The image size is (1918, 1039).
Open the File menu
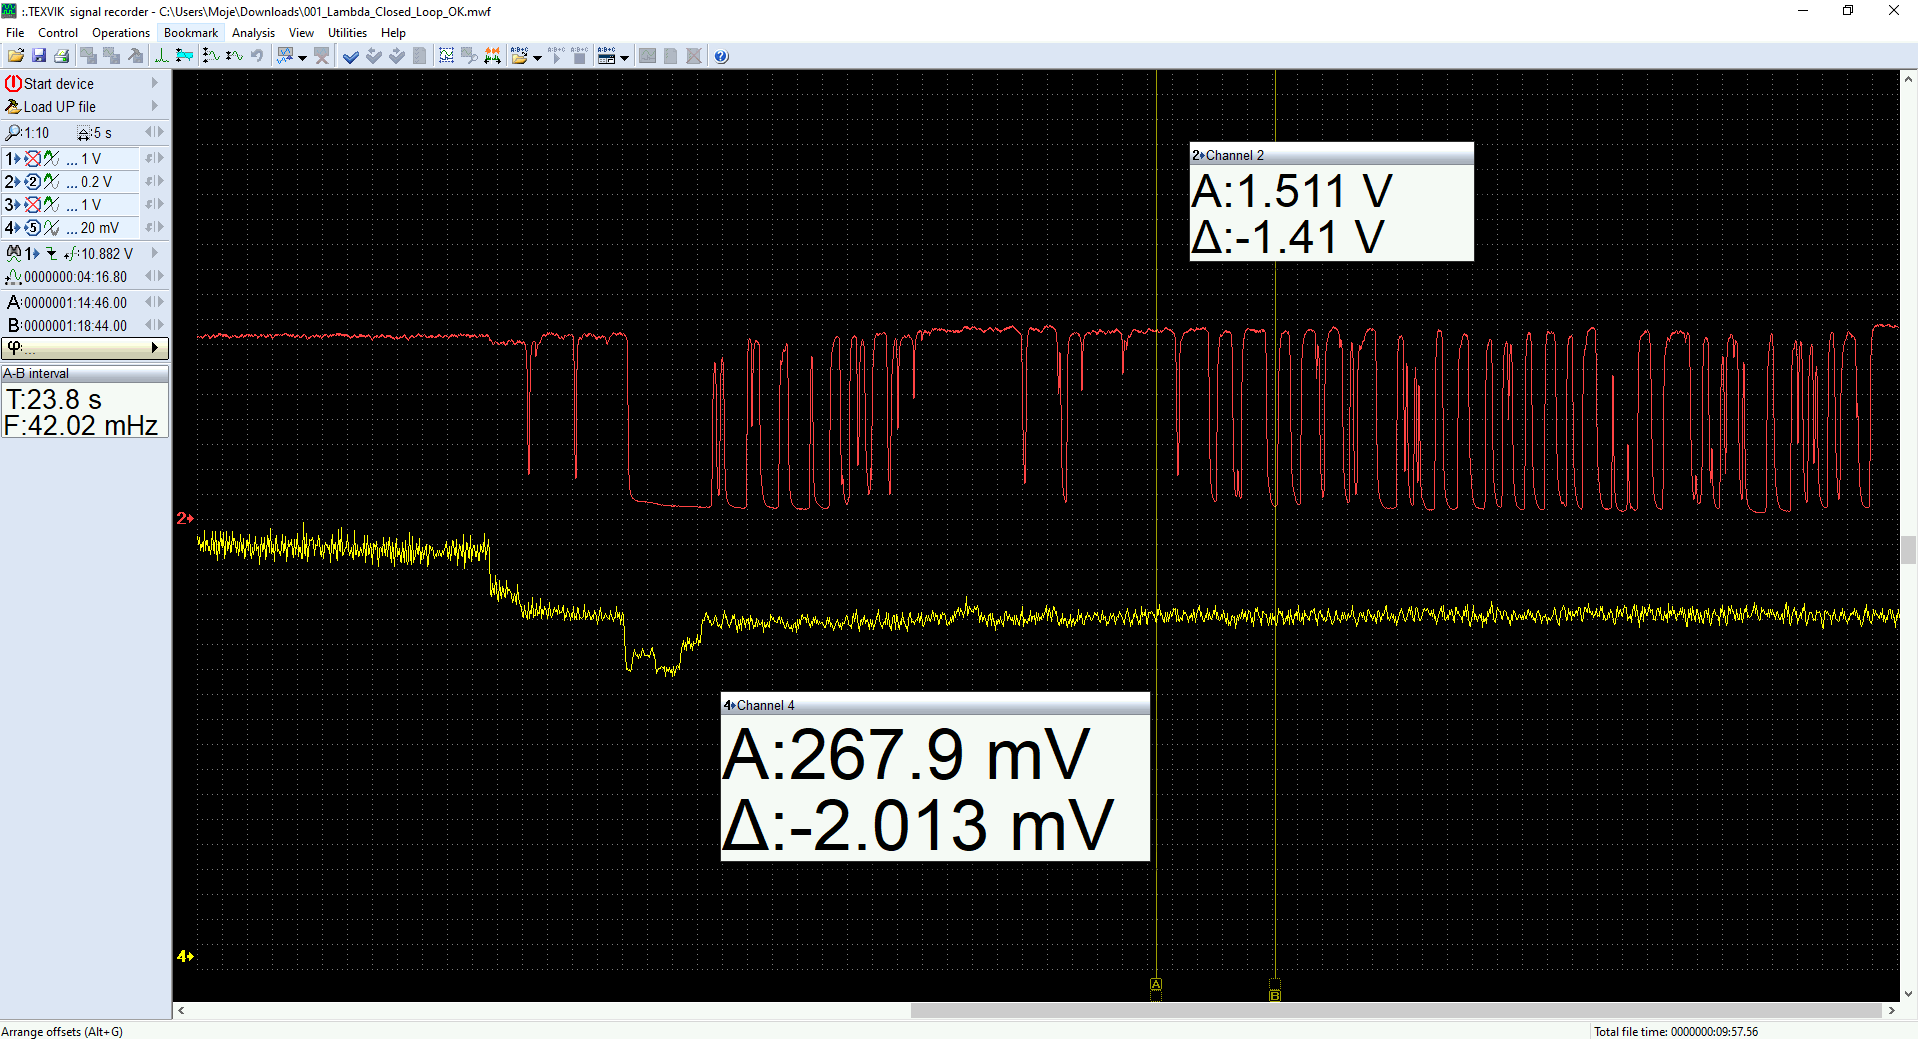[x=15, y=33]
